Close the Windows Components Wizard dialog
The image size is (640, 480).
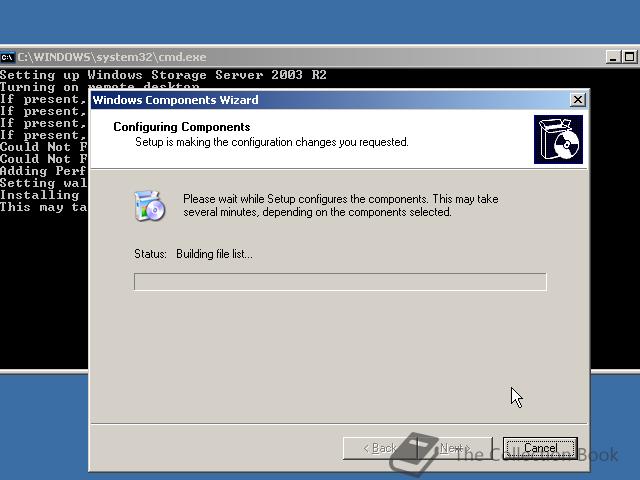578,100
